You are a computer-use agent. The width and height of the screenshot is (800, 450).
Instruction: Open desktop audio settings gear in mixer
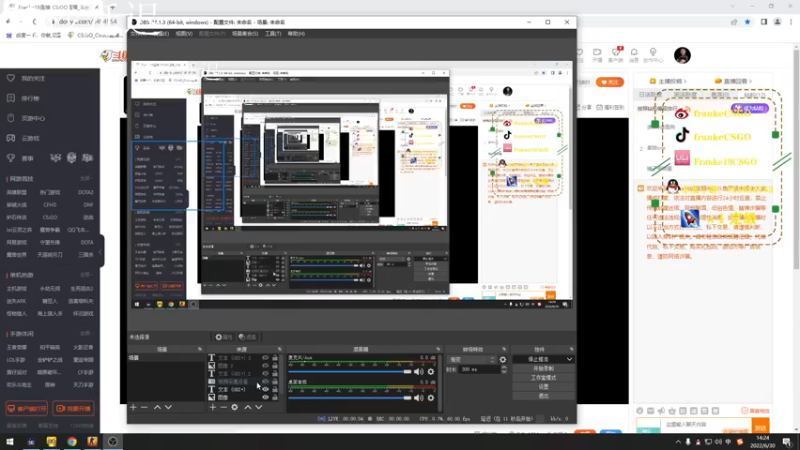[431, 397]
